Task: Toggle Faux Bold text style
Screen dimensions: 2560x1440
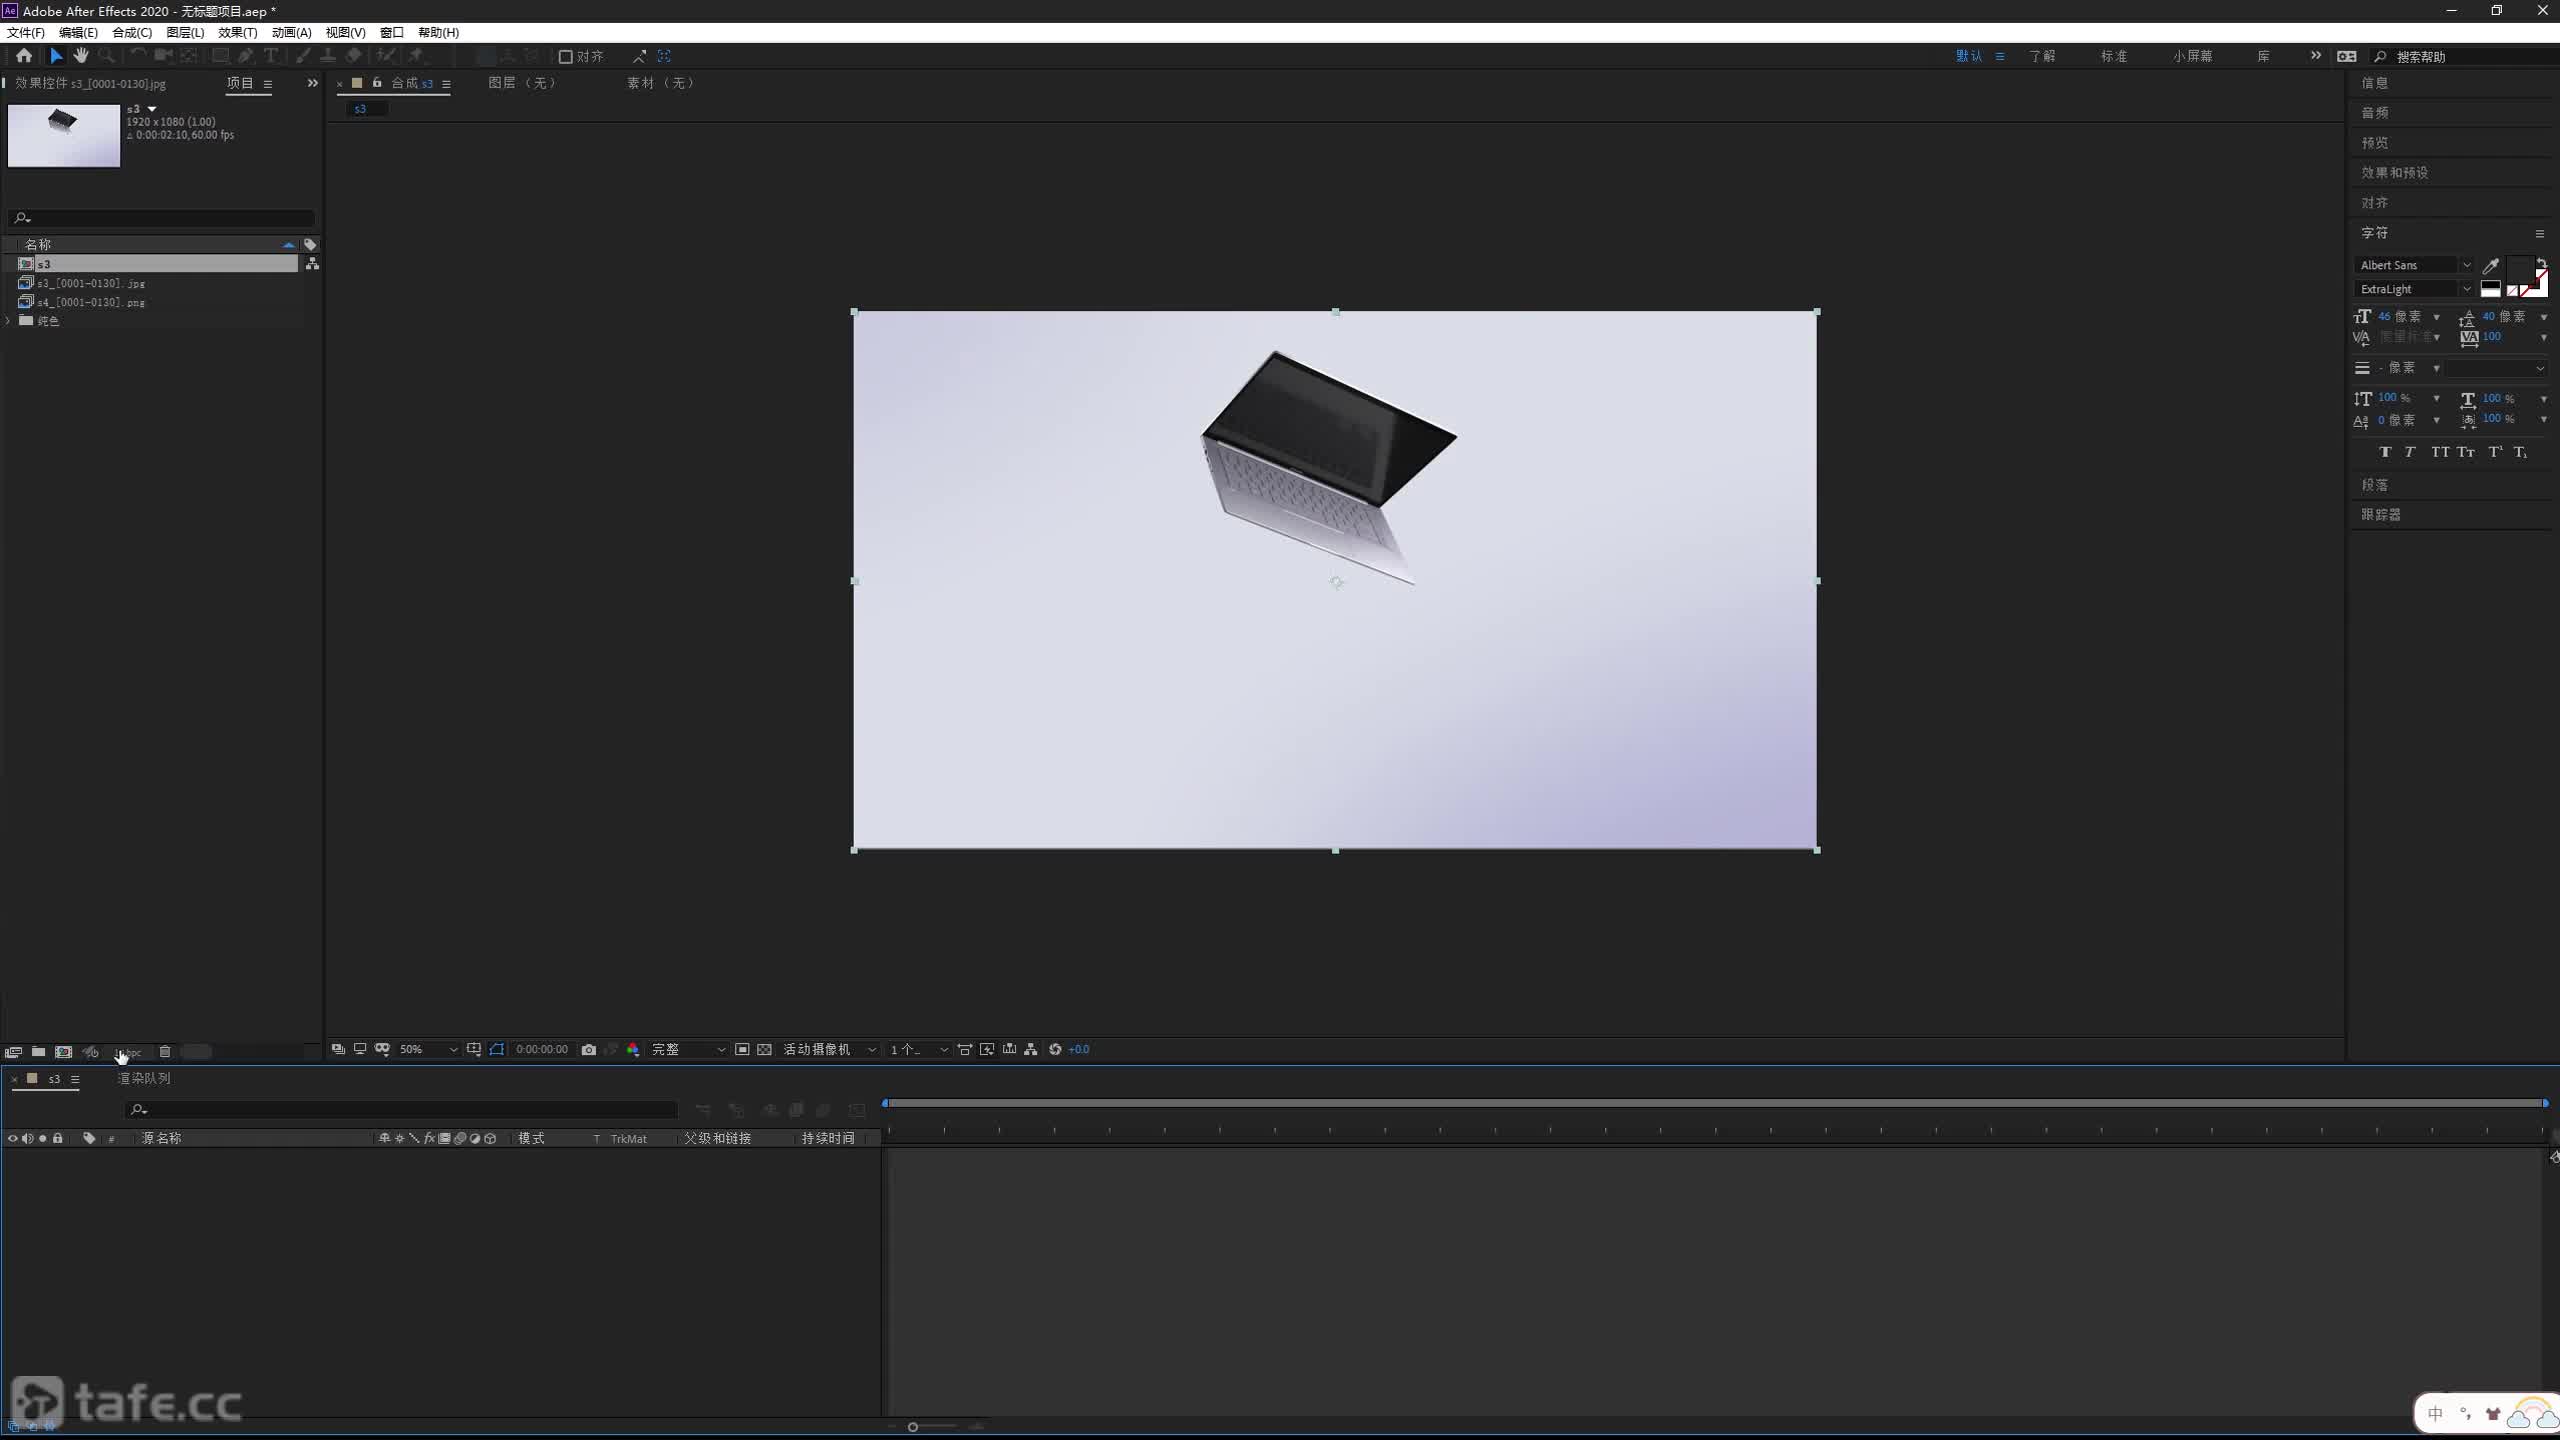Action: (2385, 452)
